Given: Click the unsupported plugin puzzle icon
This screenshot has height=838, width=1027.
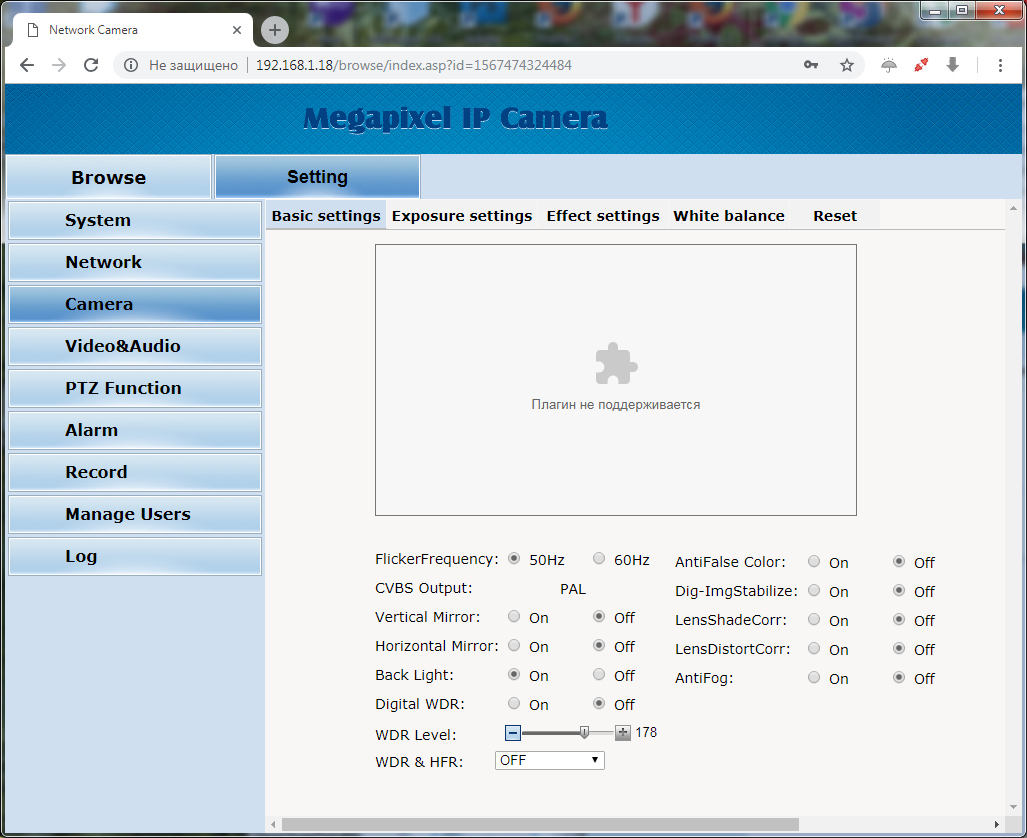Looking at the screenshot, I should point(616,364).
